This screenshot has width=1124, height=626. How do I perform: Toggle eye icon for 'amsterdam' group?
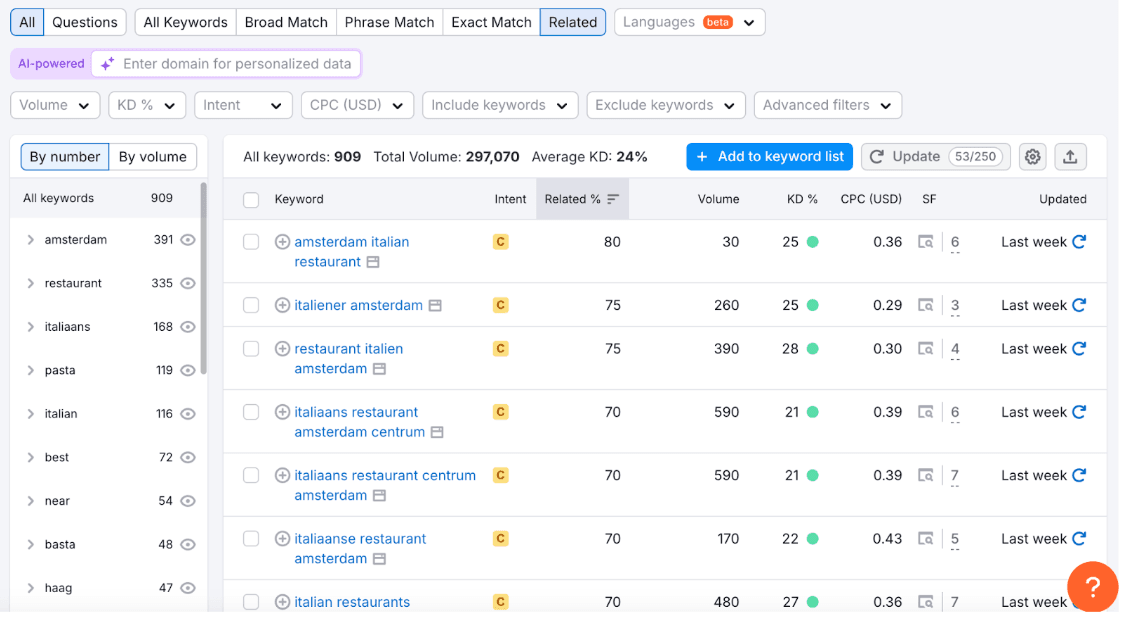click(188, 240)
